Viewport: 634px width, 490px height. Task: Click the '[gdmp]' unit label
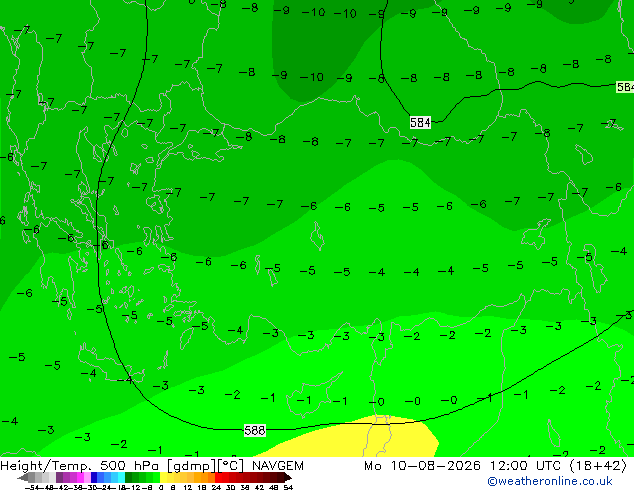click(x=192, y=466)
